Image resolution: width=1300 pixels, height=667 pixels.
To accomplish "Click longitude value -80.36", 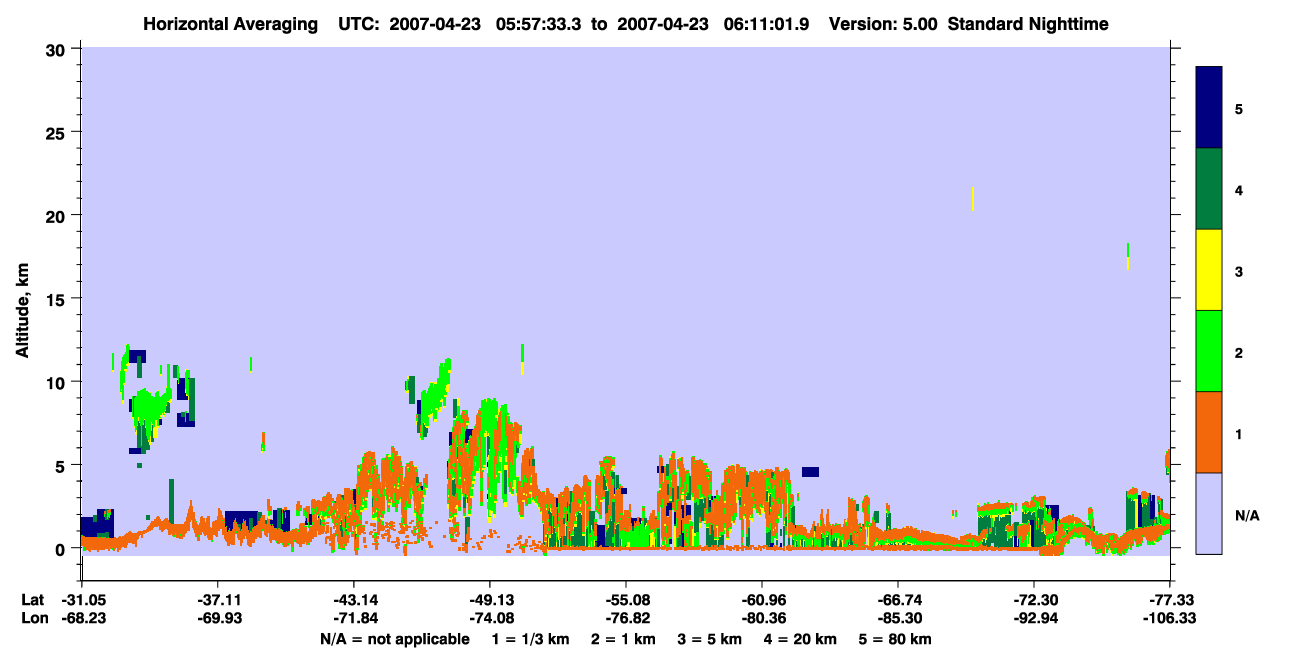I will [761, 619].
